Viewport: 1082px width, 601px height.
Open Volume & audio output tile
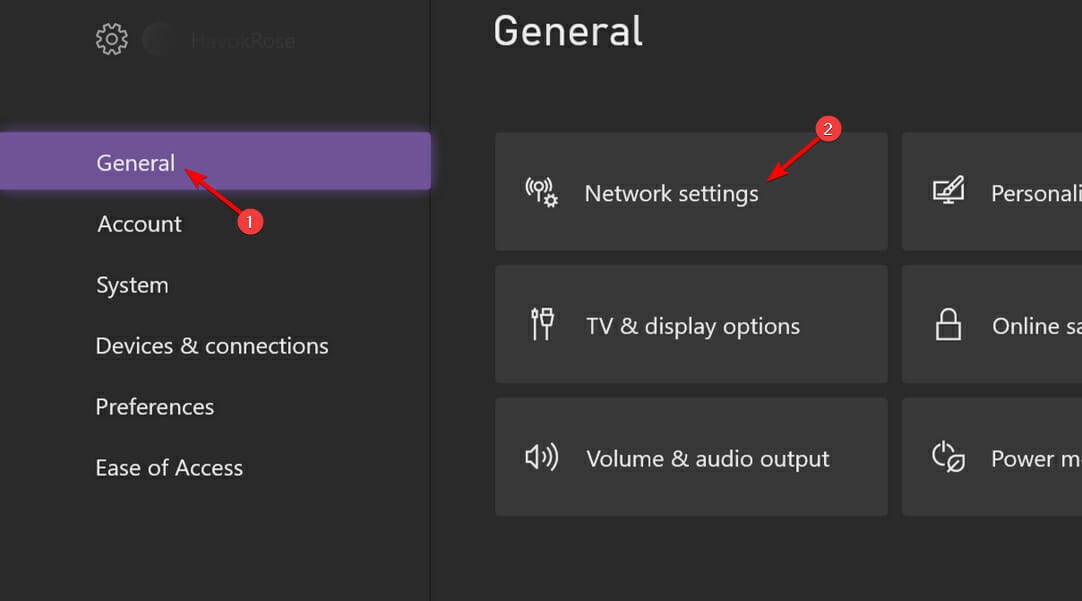coord(691,457)
